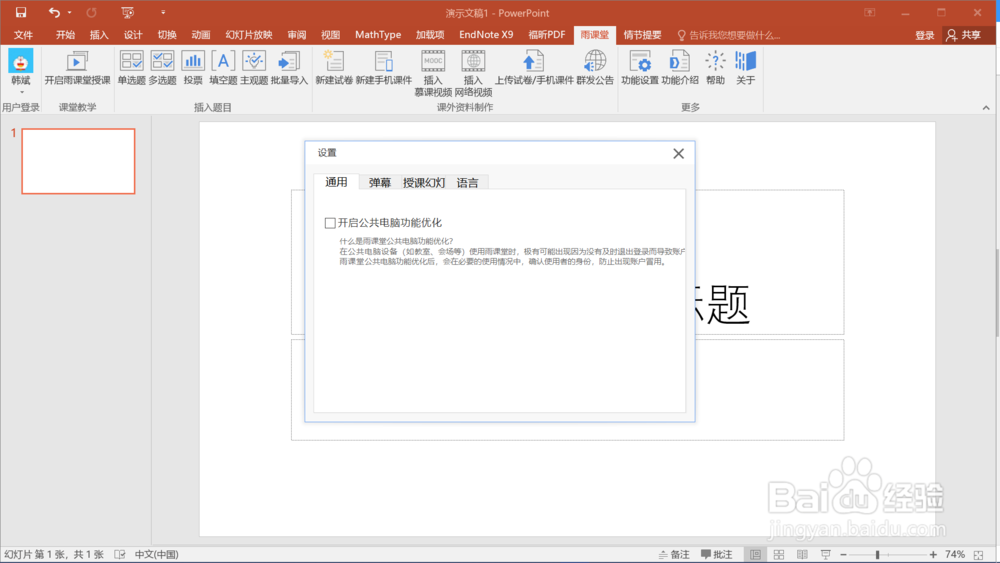
Task: Open the 福昕PDF ribbon tab
Action: coord(547,35)
